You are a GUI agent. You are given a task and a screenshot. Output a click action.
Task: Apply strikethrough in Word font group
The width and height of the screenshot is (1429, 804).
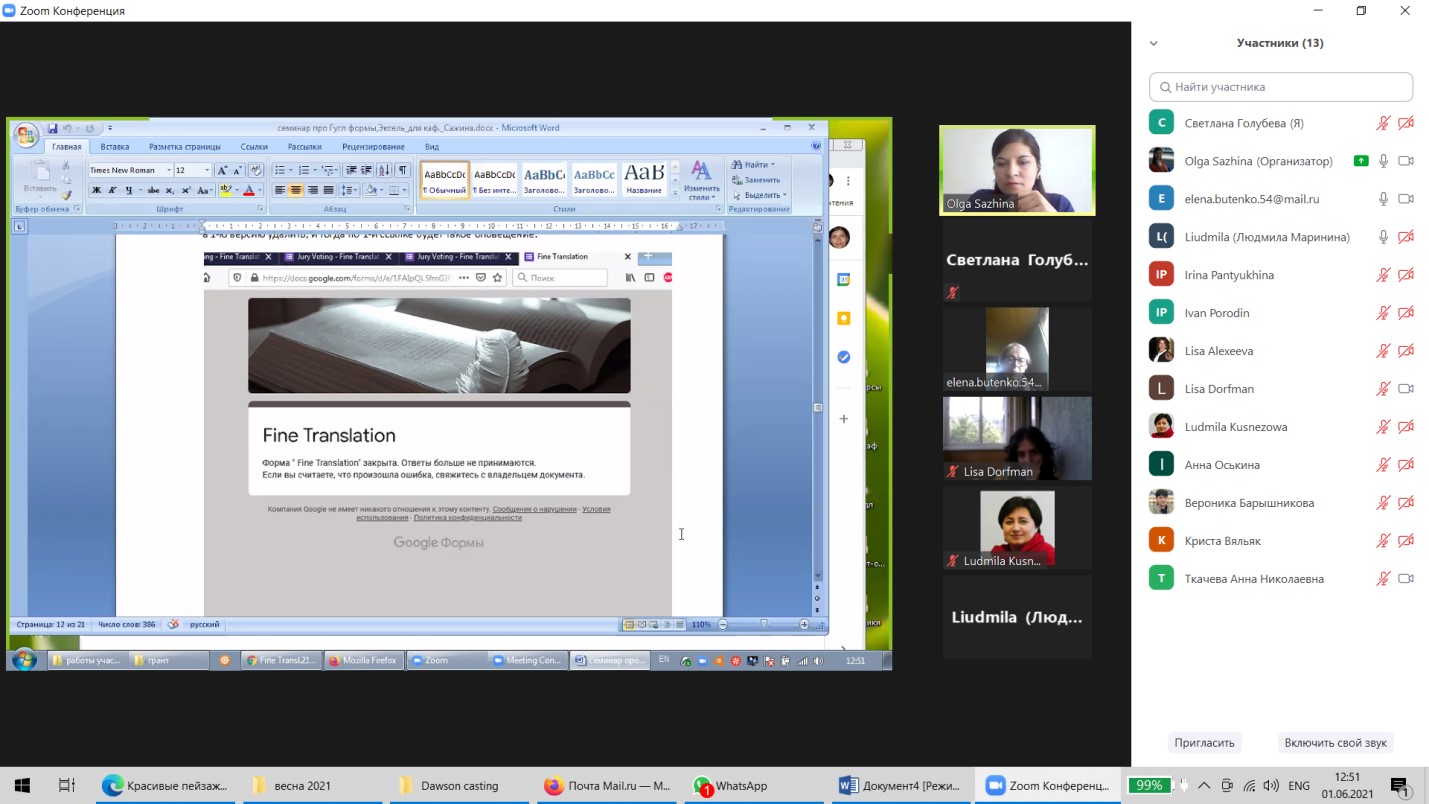click(x=153, y=190)
